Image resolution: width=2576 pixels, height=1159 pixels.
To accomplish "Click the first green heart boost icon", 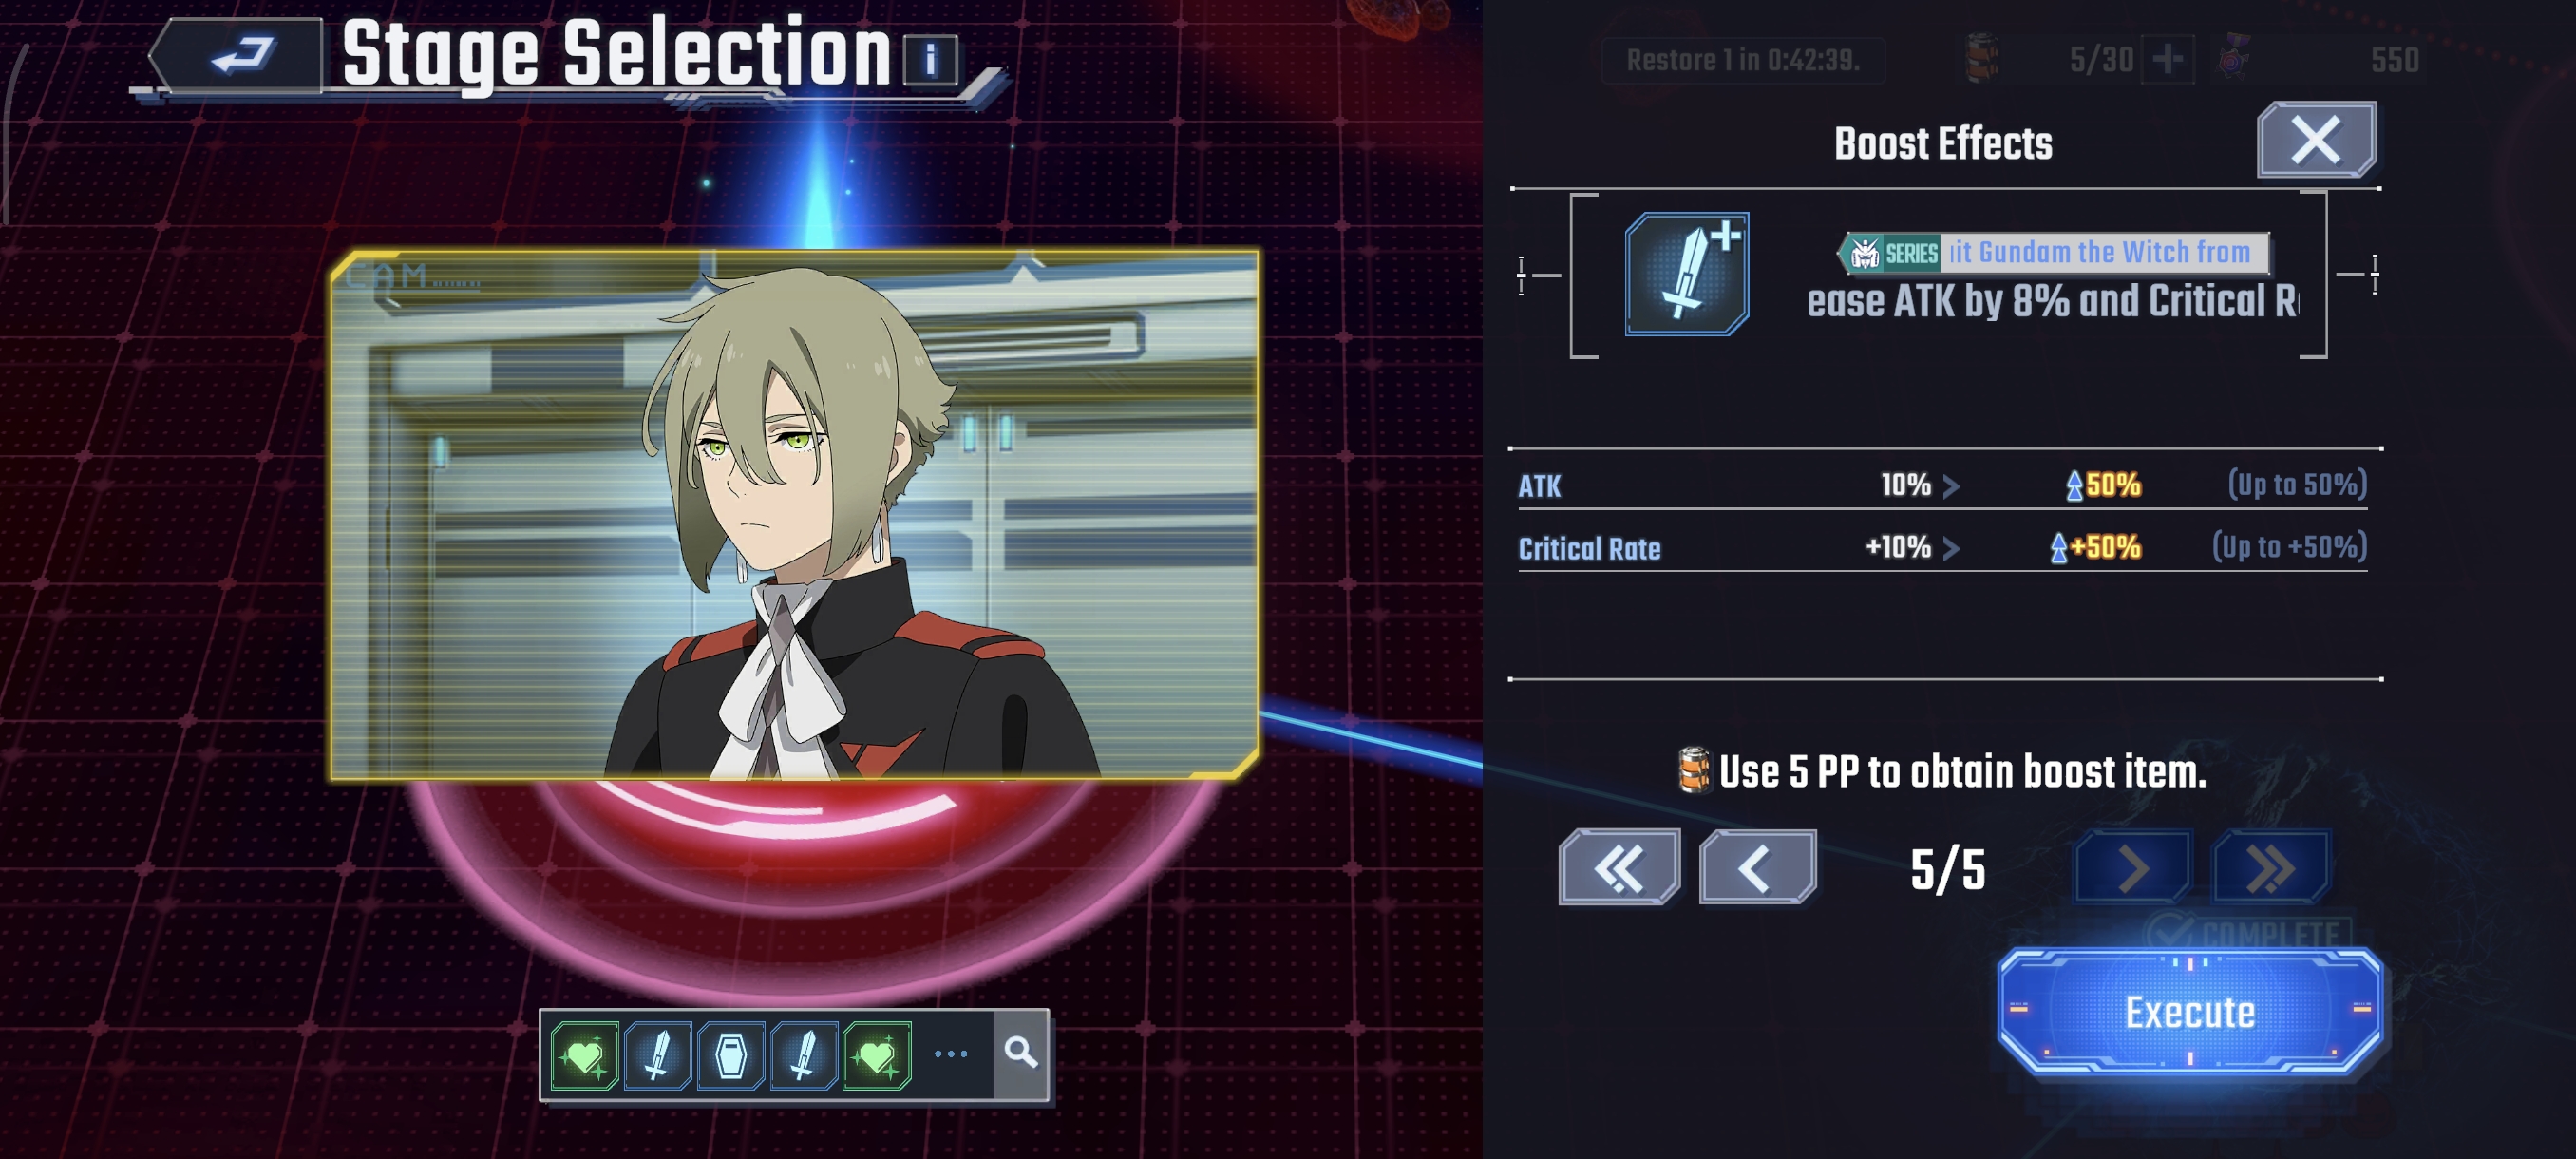I will [585, 1055].
